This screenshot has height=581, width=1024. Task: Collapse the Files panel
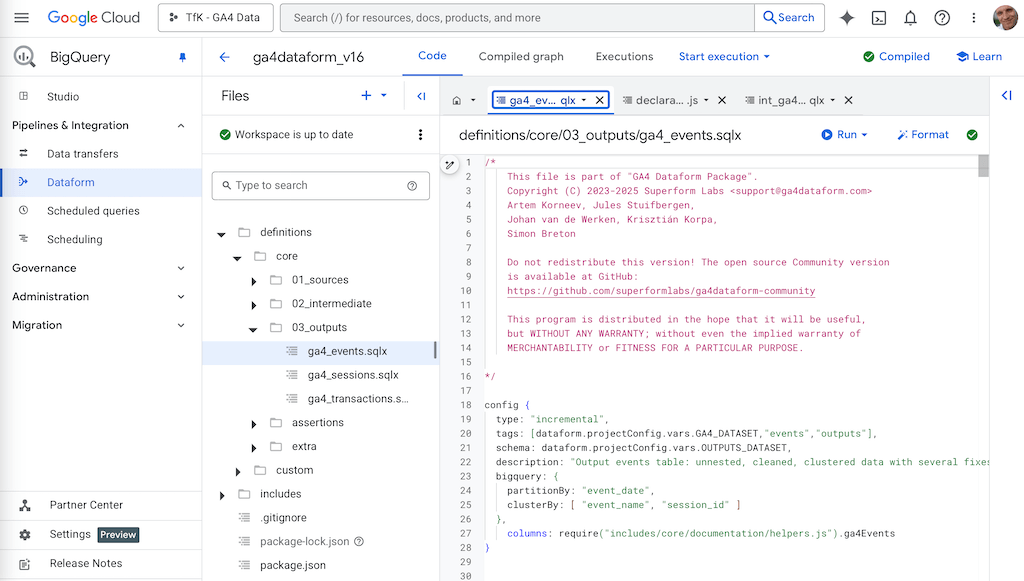pyautogui.click(x=421, y=96)
